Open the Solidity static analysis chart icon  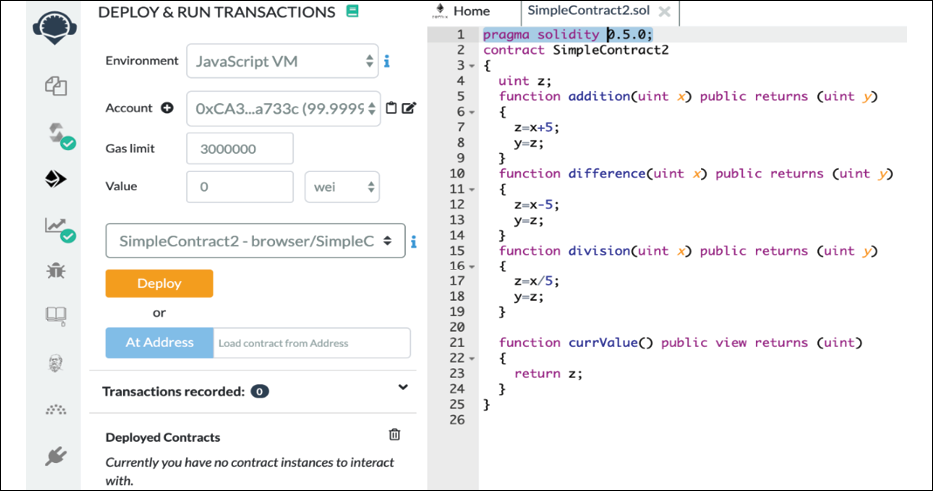59,229
